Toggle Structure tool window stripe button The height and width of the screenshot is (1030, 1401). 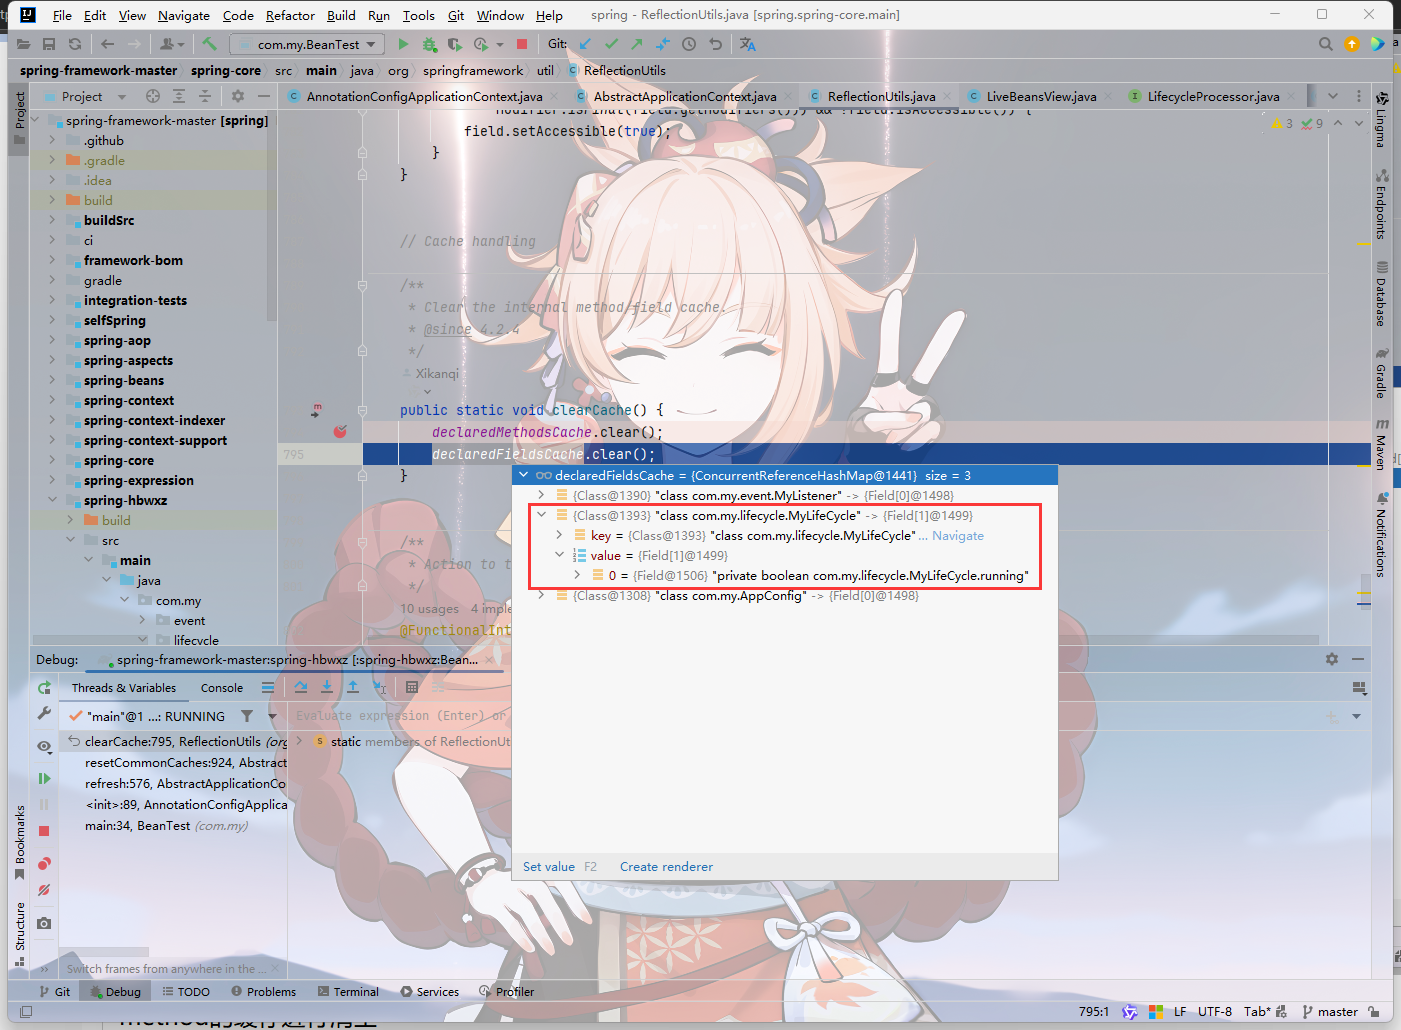coord(19,934)
